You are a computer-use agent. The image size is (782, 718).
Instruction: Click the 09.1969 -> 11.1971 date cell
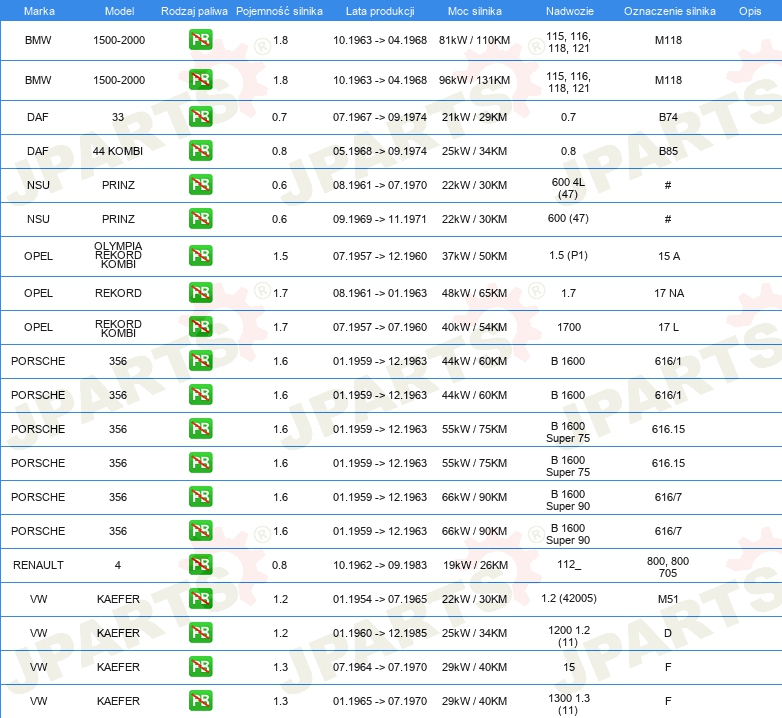pos(380,219)
